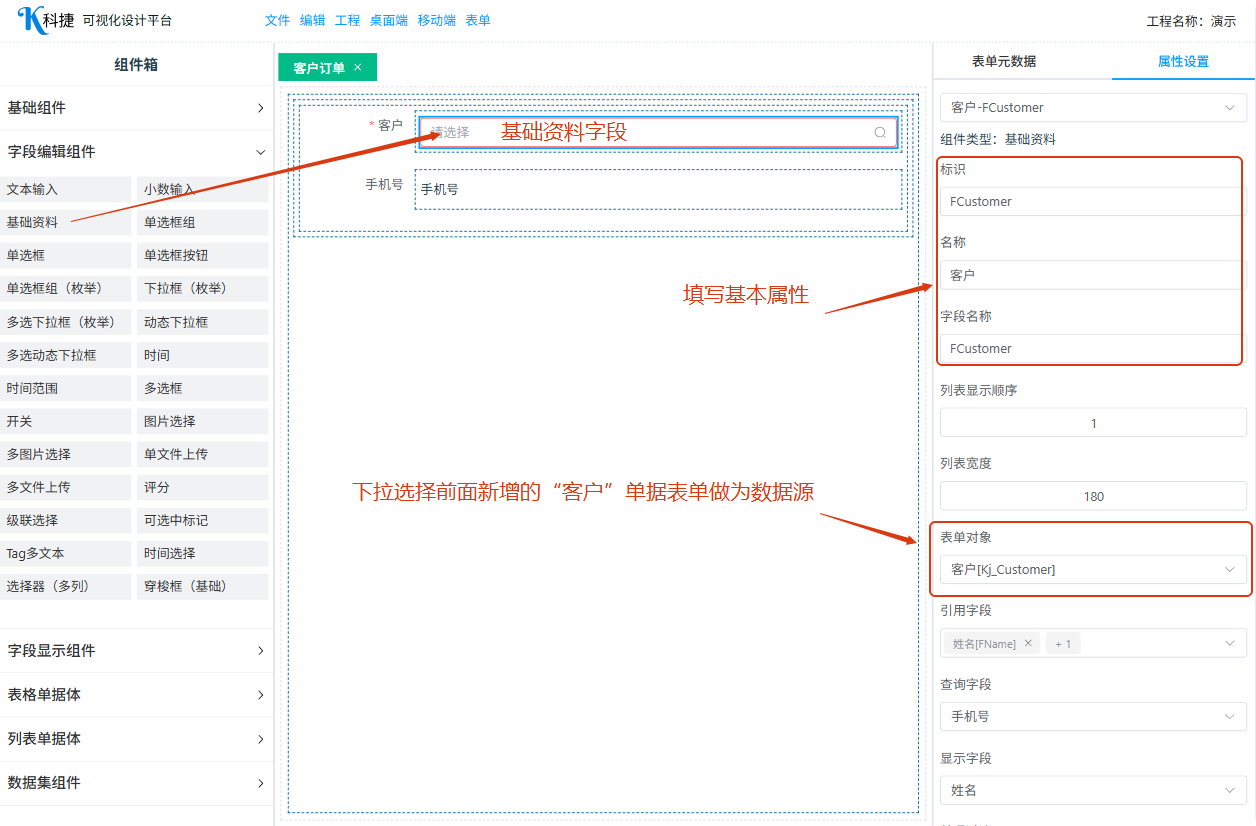Expand the 表格单据体 section

(x=136, y=695)
